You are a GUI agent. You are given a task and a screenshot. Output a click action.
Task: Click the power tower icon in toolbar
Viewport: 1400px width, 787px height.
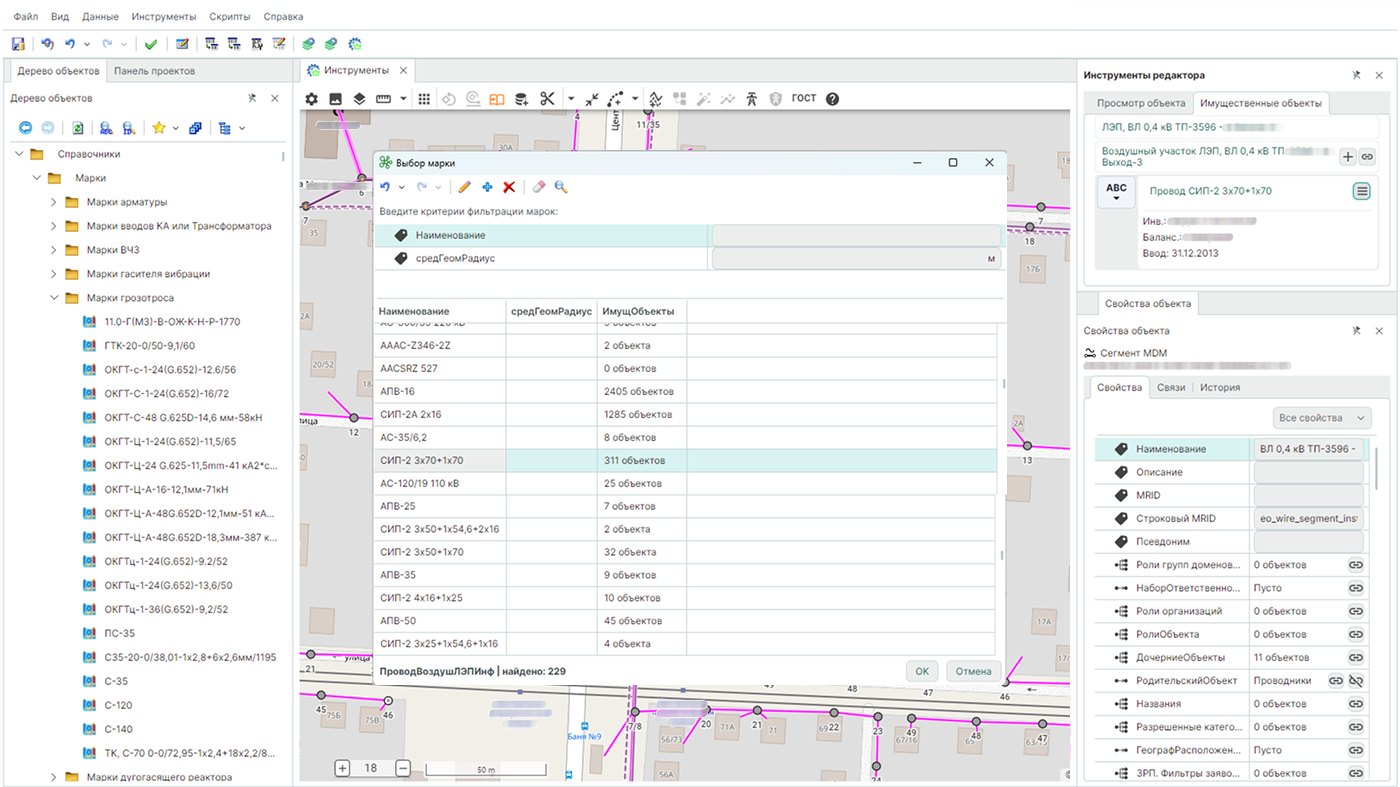pyautogui.click(x=752, y=99)
